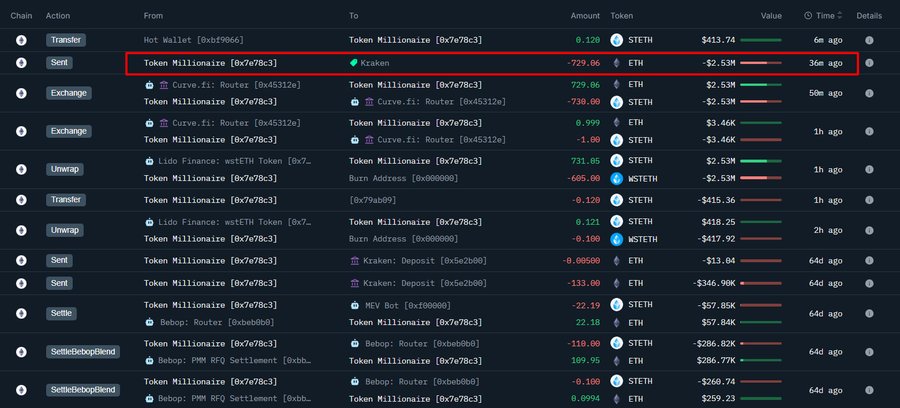This screenshot has height=408, width=900.
Task: Click Ethereum chain icon in the 6m ago row
Action: pyautogui.click(x=21, y=40)
